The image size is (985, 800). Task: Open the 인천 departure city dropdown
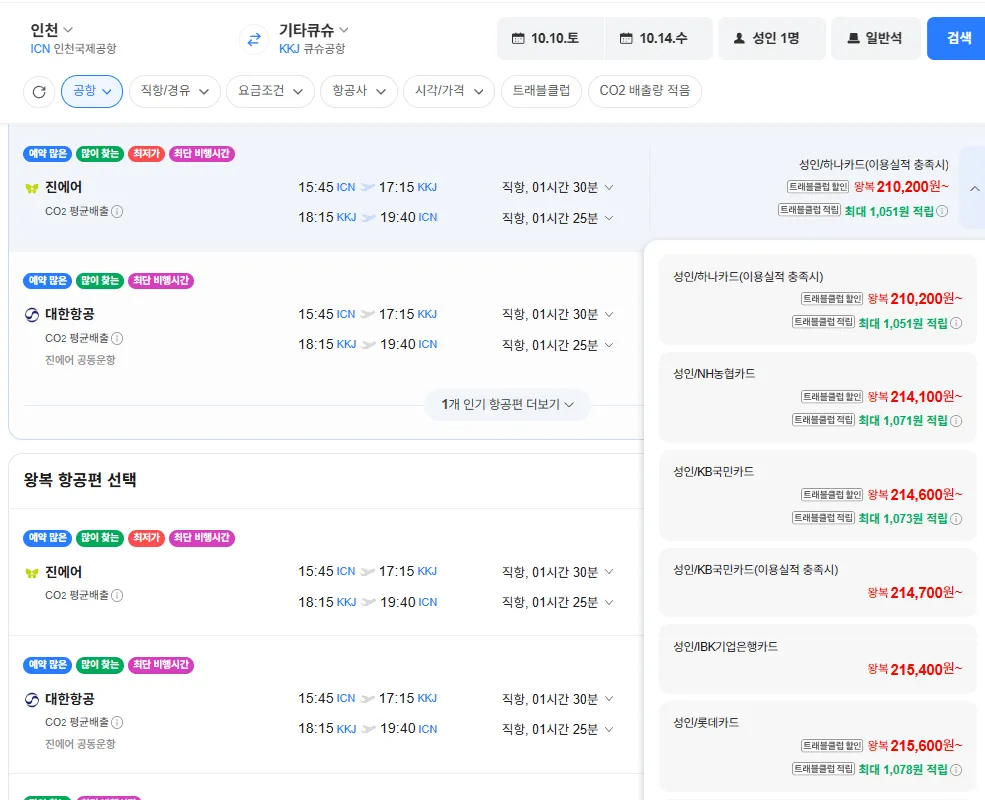pos(52,30)
